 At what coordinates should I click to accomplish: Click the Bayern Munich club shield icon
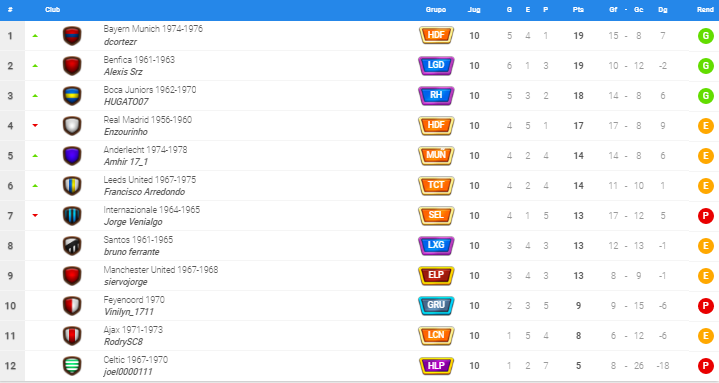click(72, 36)
